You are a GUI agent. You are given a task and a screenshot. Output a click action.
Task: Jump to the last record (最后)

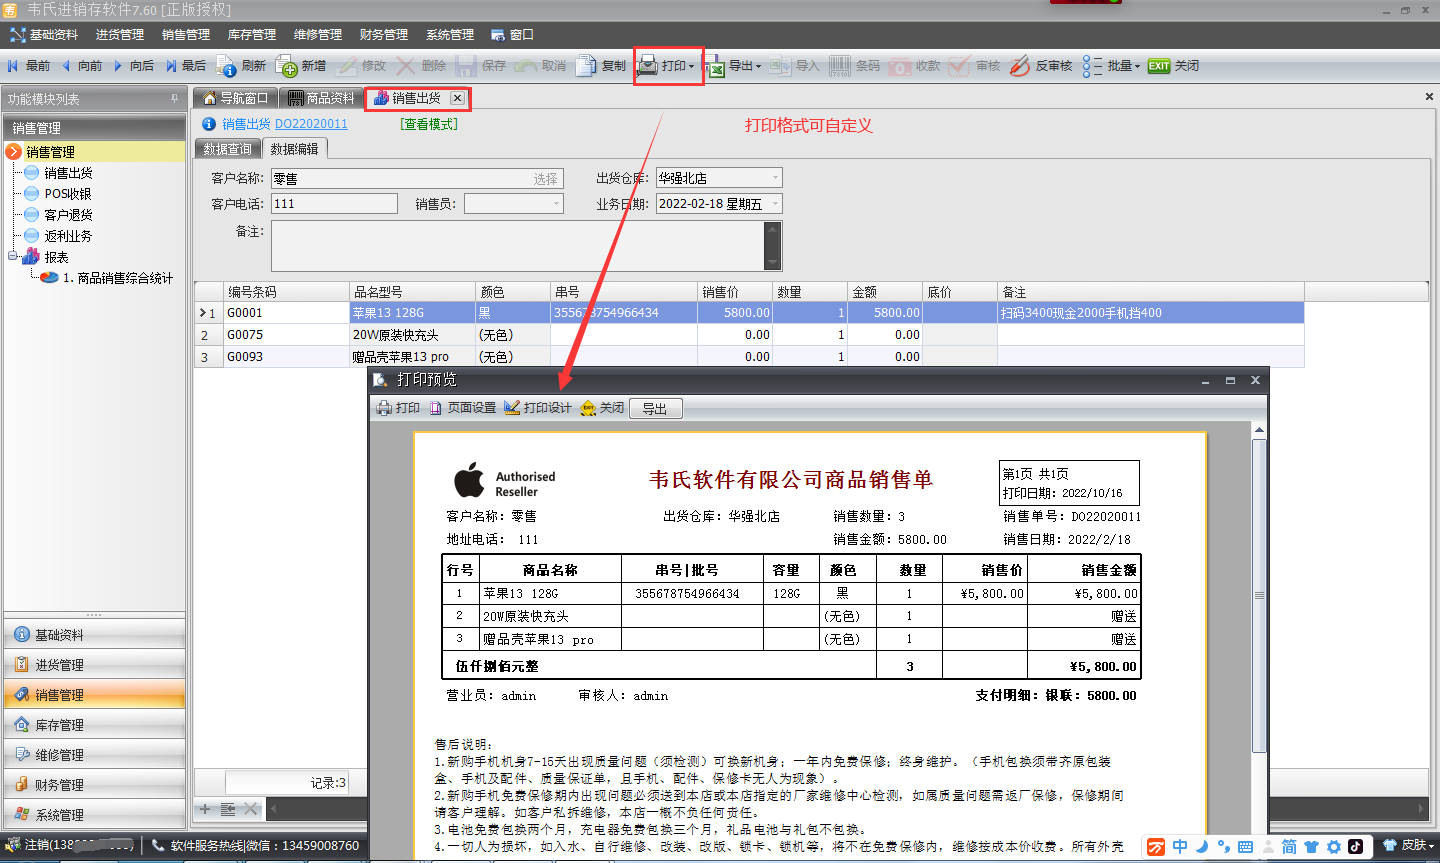click(x=185, y=66)
